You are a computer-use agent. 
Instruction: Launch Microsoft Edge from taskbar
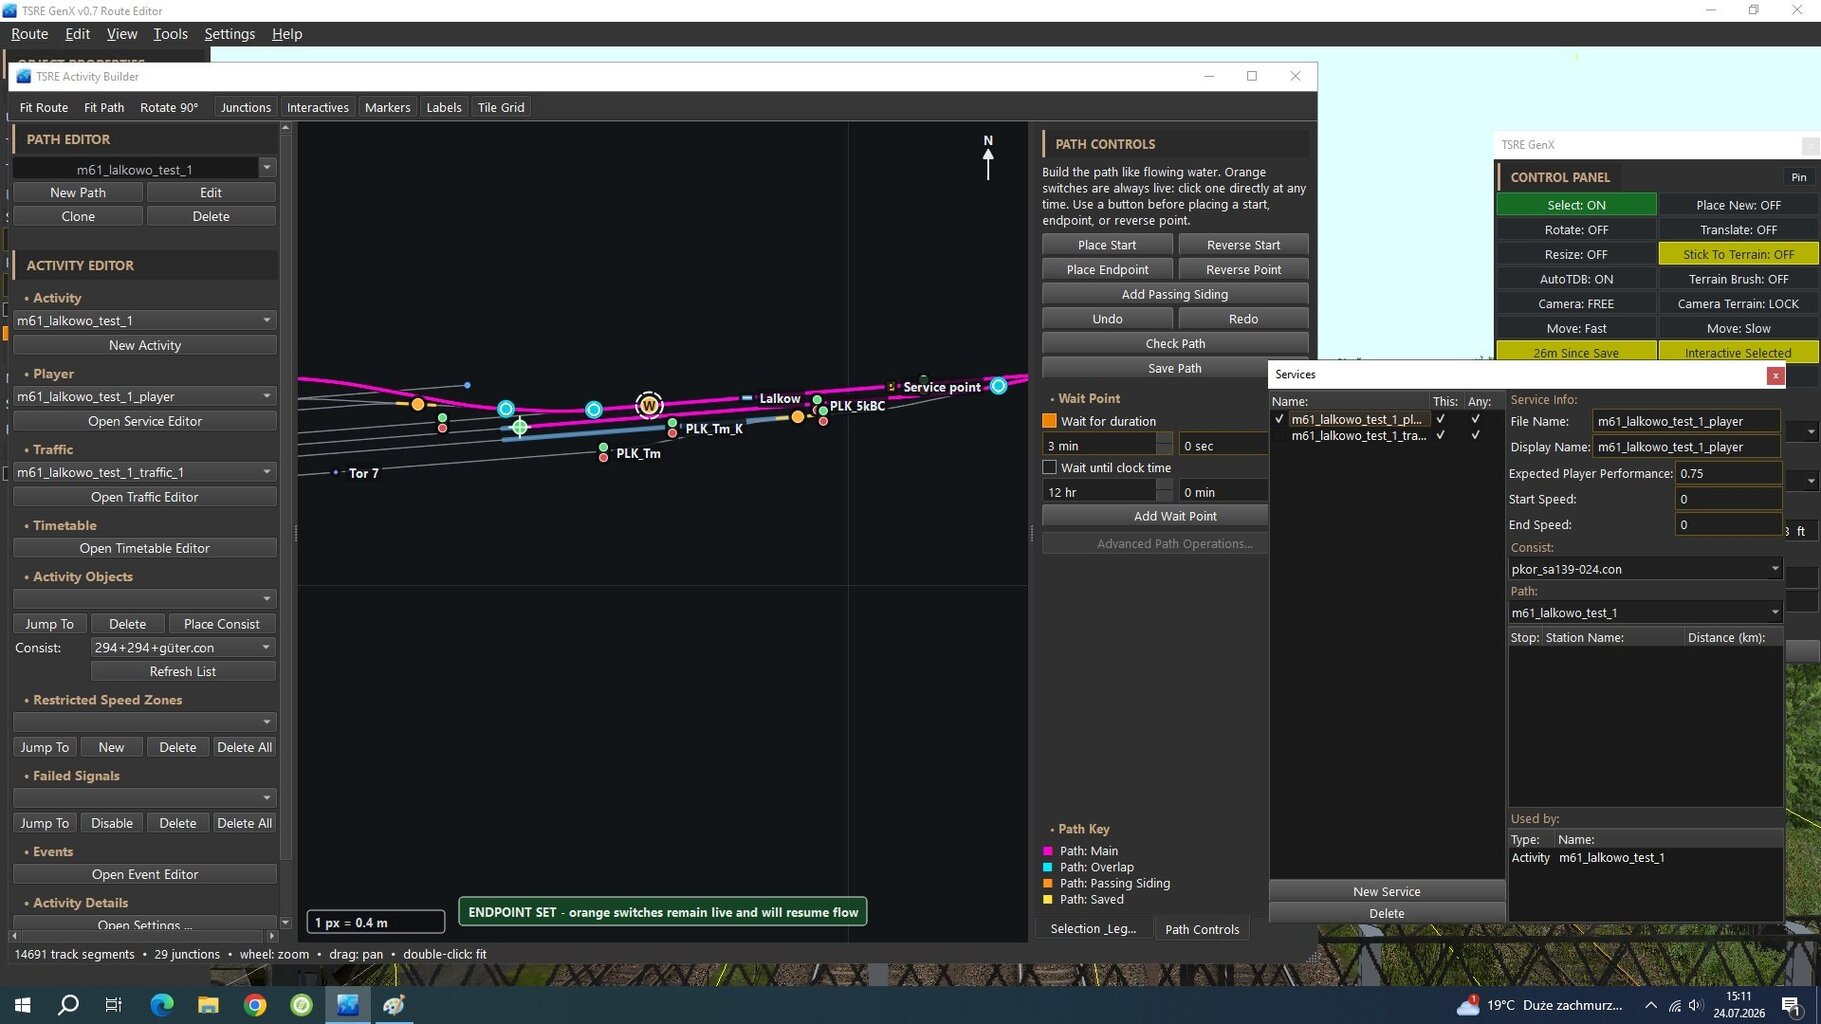[161, 1005]
